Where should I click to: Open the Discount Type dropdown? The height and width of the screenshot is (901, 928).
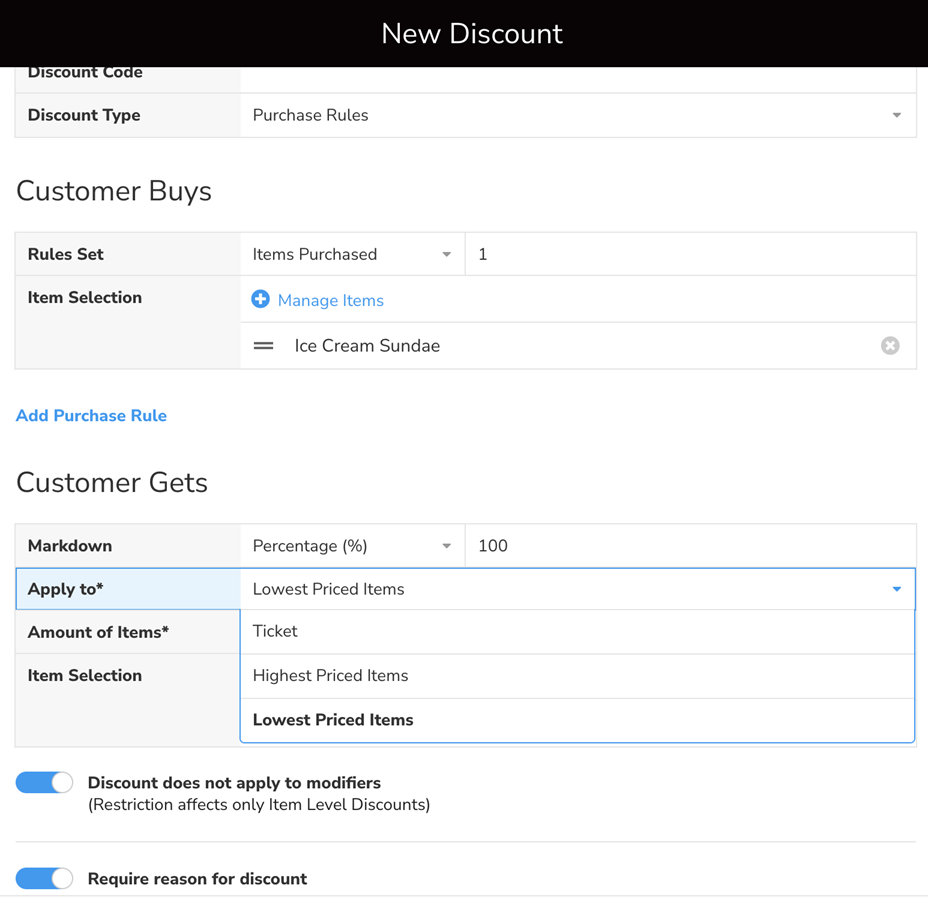click(x=577, y=115)
